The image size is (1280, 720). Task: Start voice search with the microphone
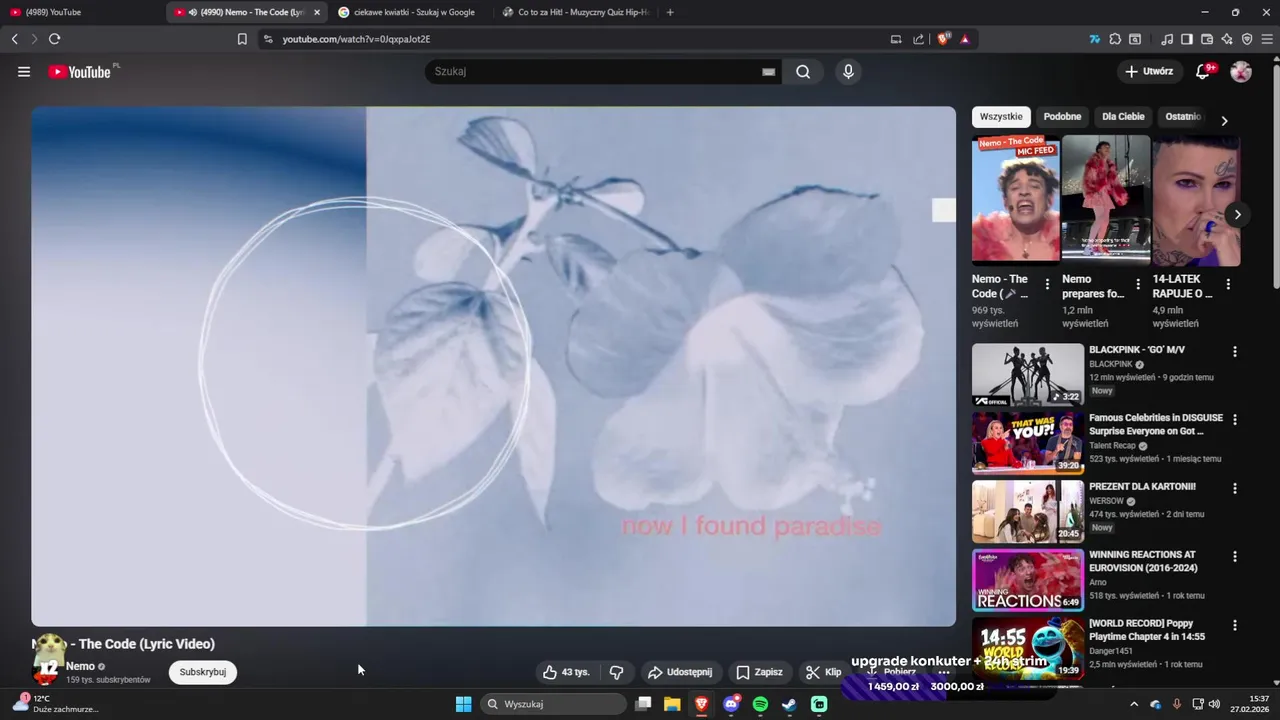(x=848, y=72)
